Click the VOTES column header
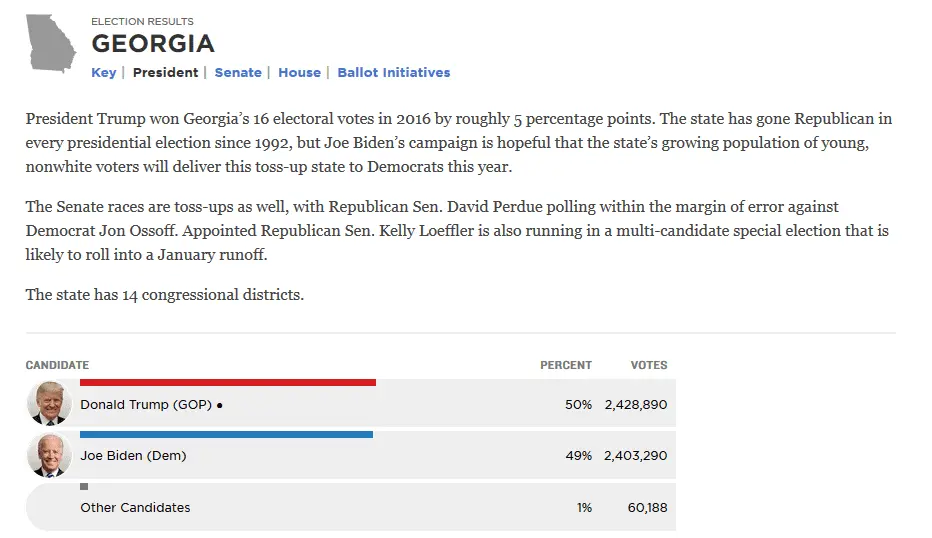 pyautogui.click(x=648, y=365)
